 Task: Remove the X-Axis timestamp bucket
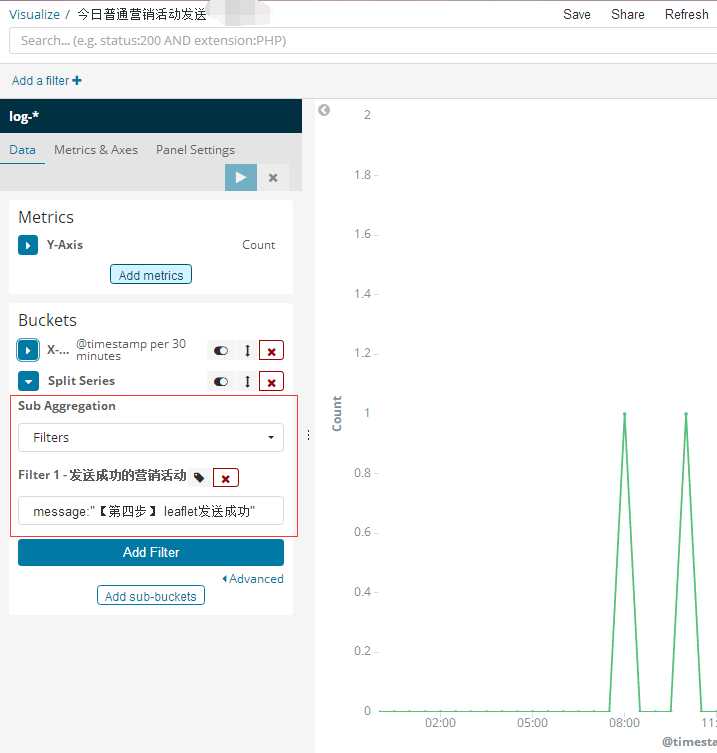[x=271, y=351]
